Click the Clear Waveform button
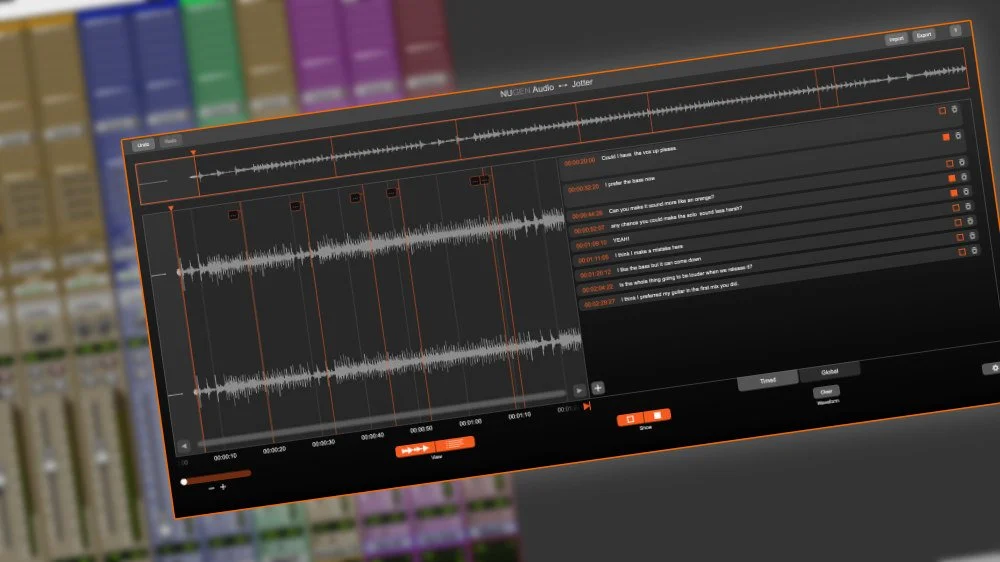The width and height of the screenshot is (1000, 562). (827, 392)
